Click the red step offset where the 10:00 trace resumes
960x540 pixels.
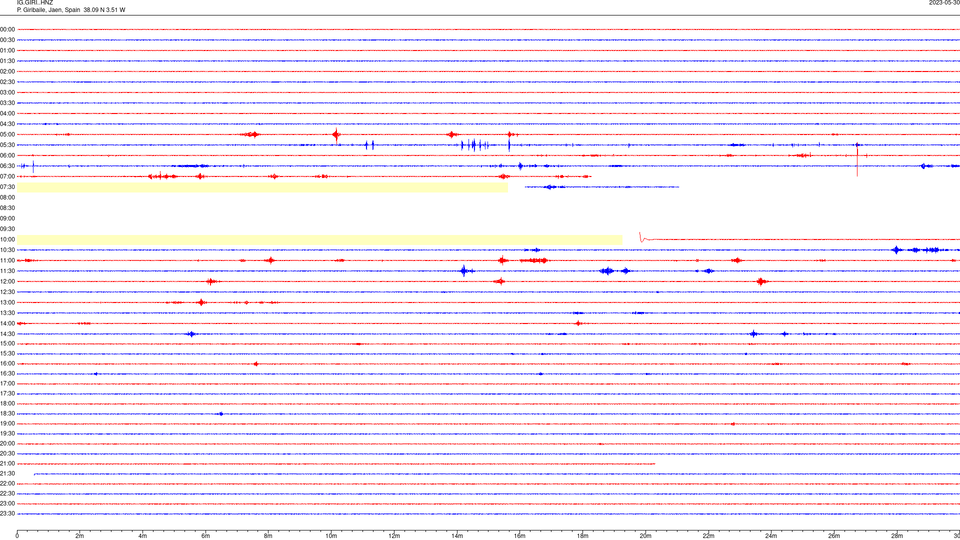[x=642, y=237]
